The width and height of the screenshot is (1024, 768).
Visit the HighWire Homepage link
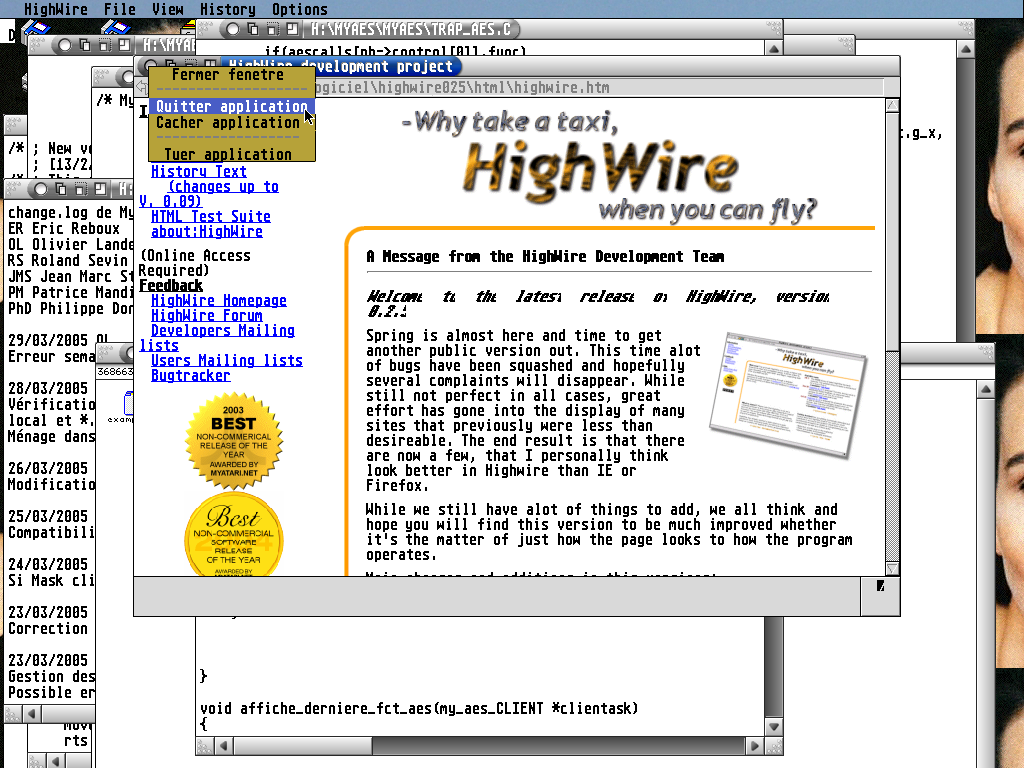point(219,300)
